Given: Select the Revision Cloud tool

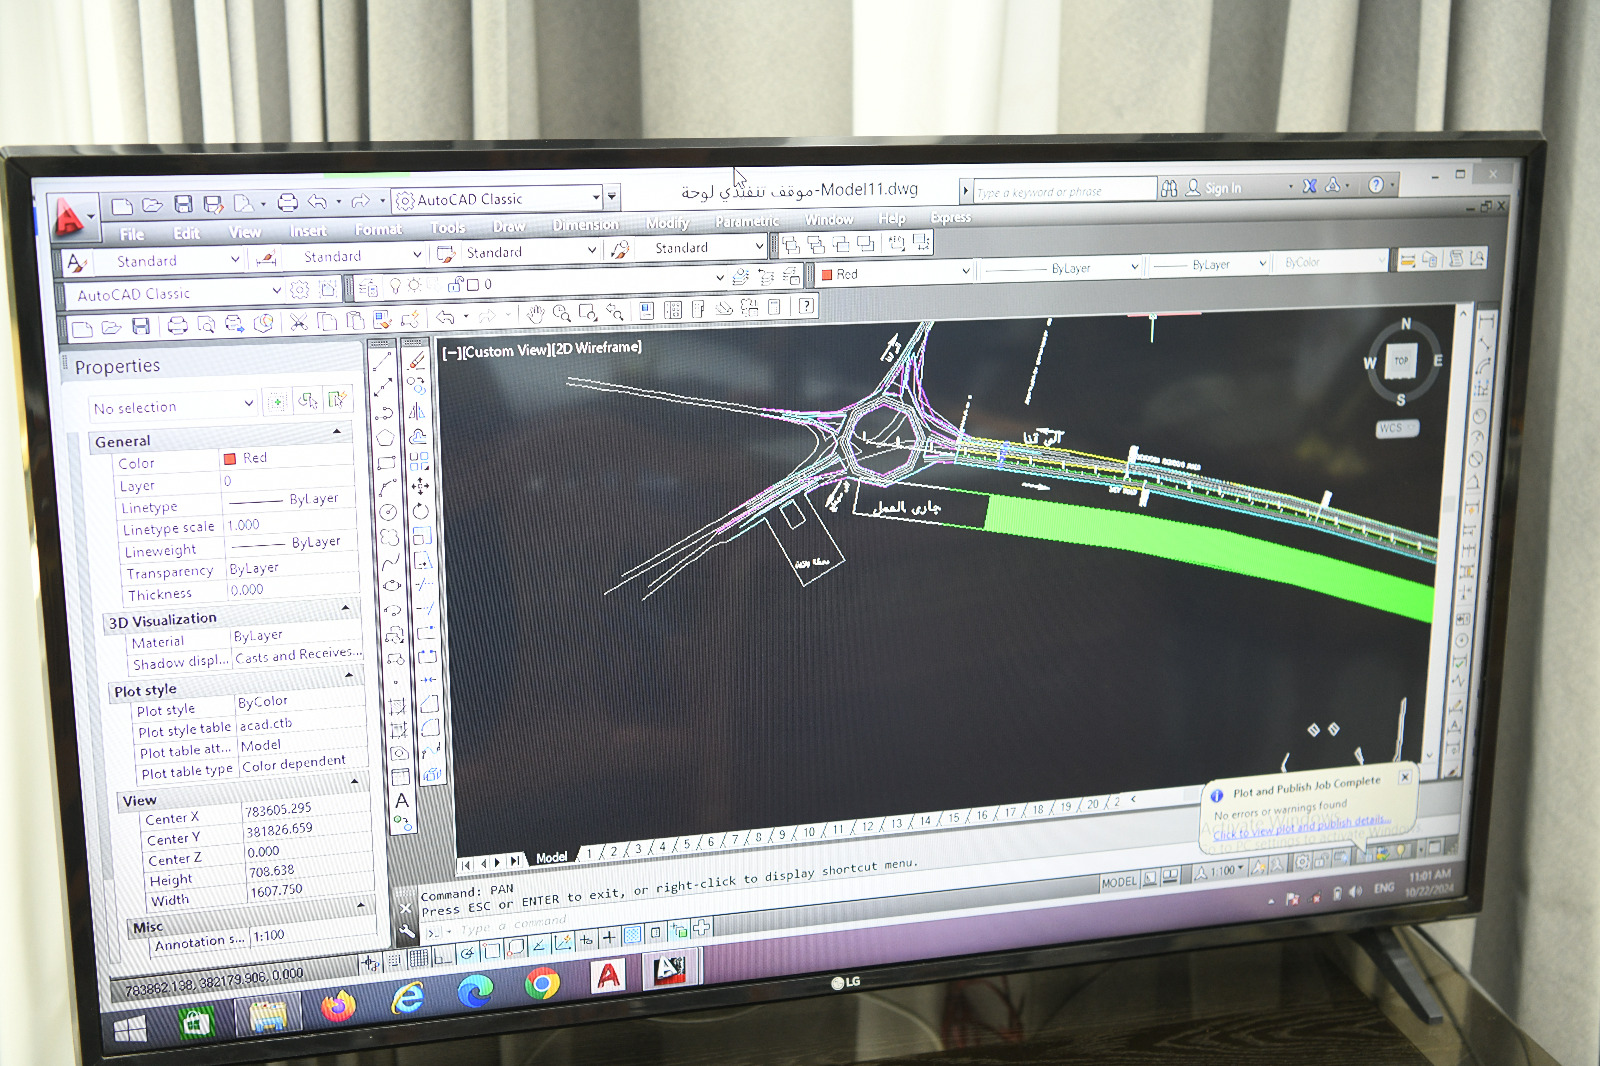Looking at the screenshot, I should (x=389, y=537).
